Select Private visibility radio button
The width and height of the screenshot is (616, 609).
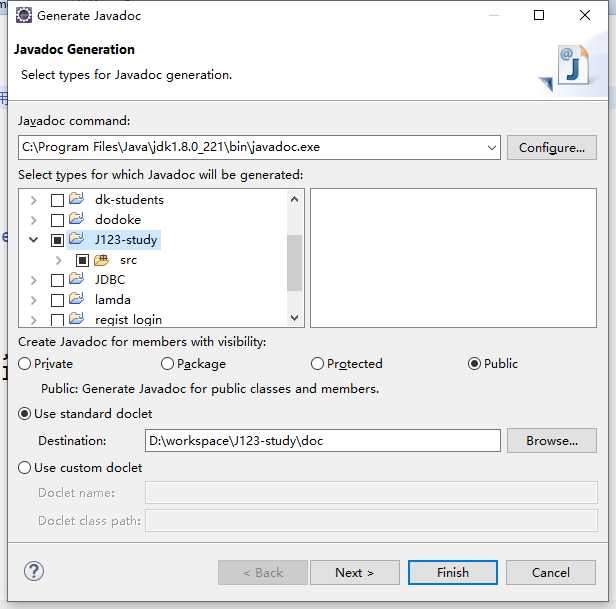click(x=24, y=364)
